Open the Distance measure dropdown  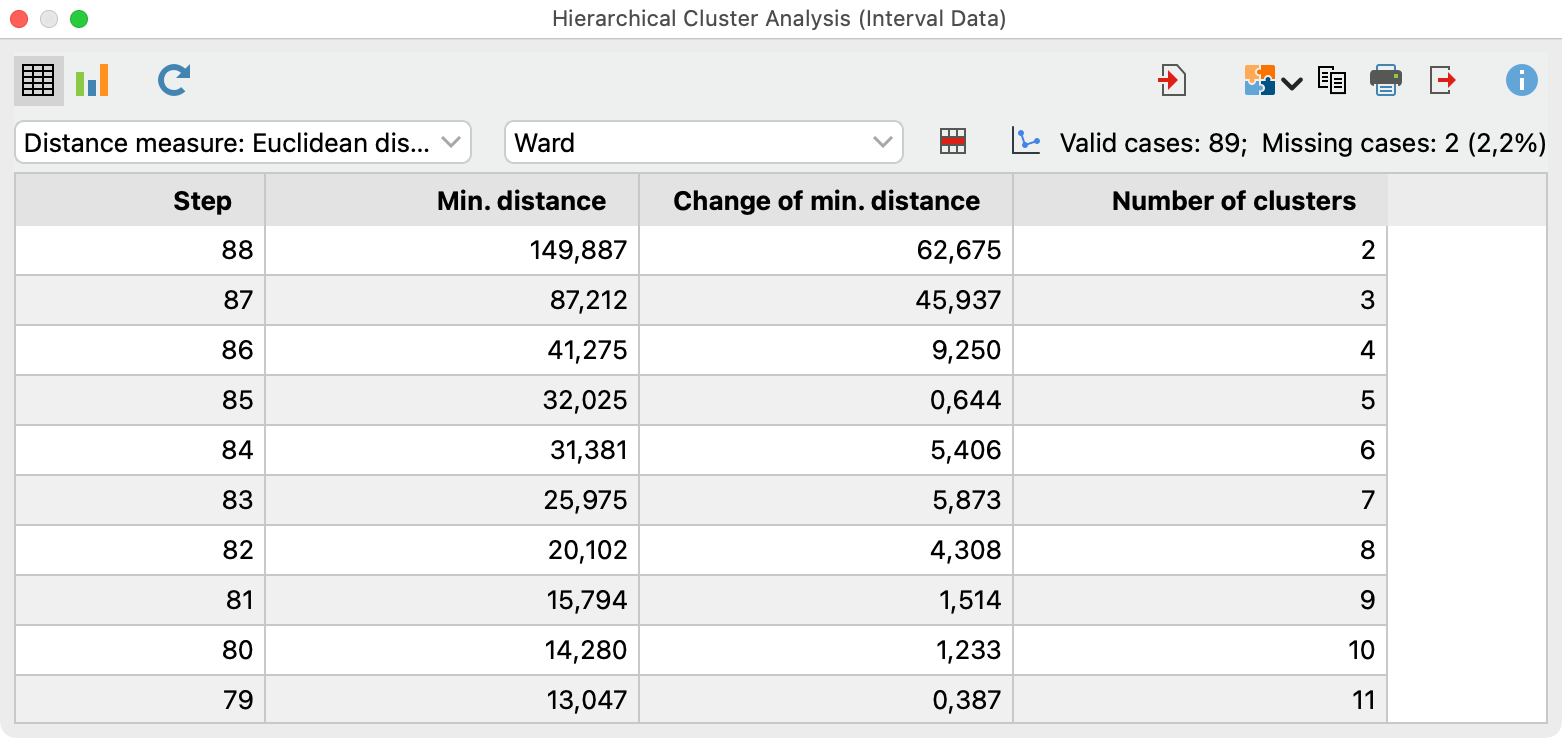click(242, 142)
